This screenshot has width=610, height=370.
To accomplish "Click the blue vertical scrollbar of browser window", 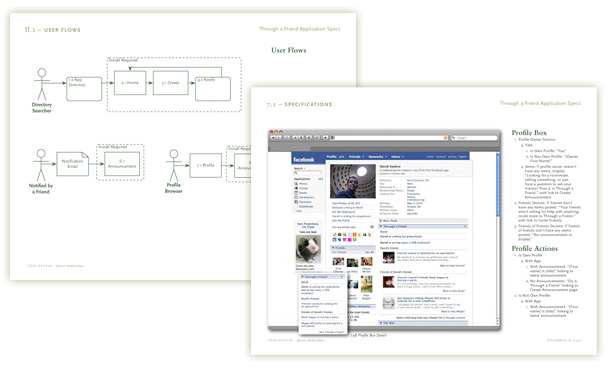I will point(498,185).
